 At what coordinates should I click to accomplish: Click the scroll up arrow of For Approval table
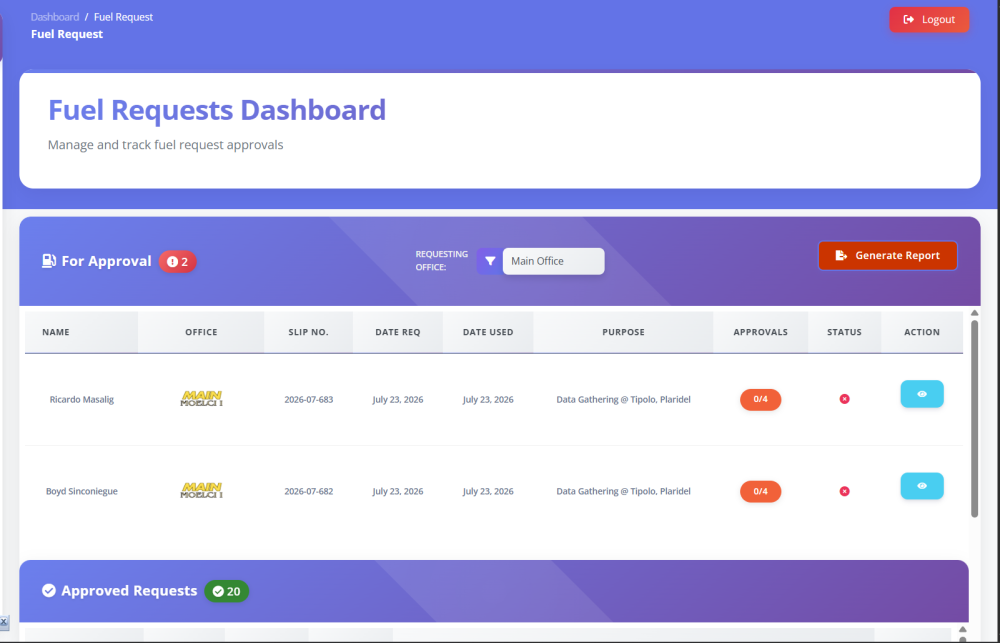pyautogui.click(x=974, y=313)
